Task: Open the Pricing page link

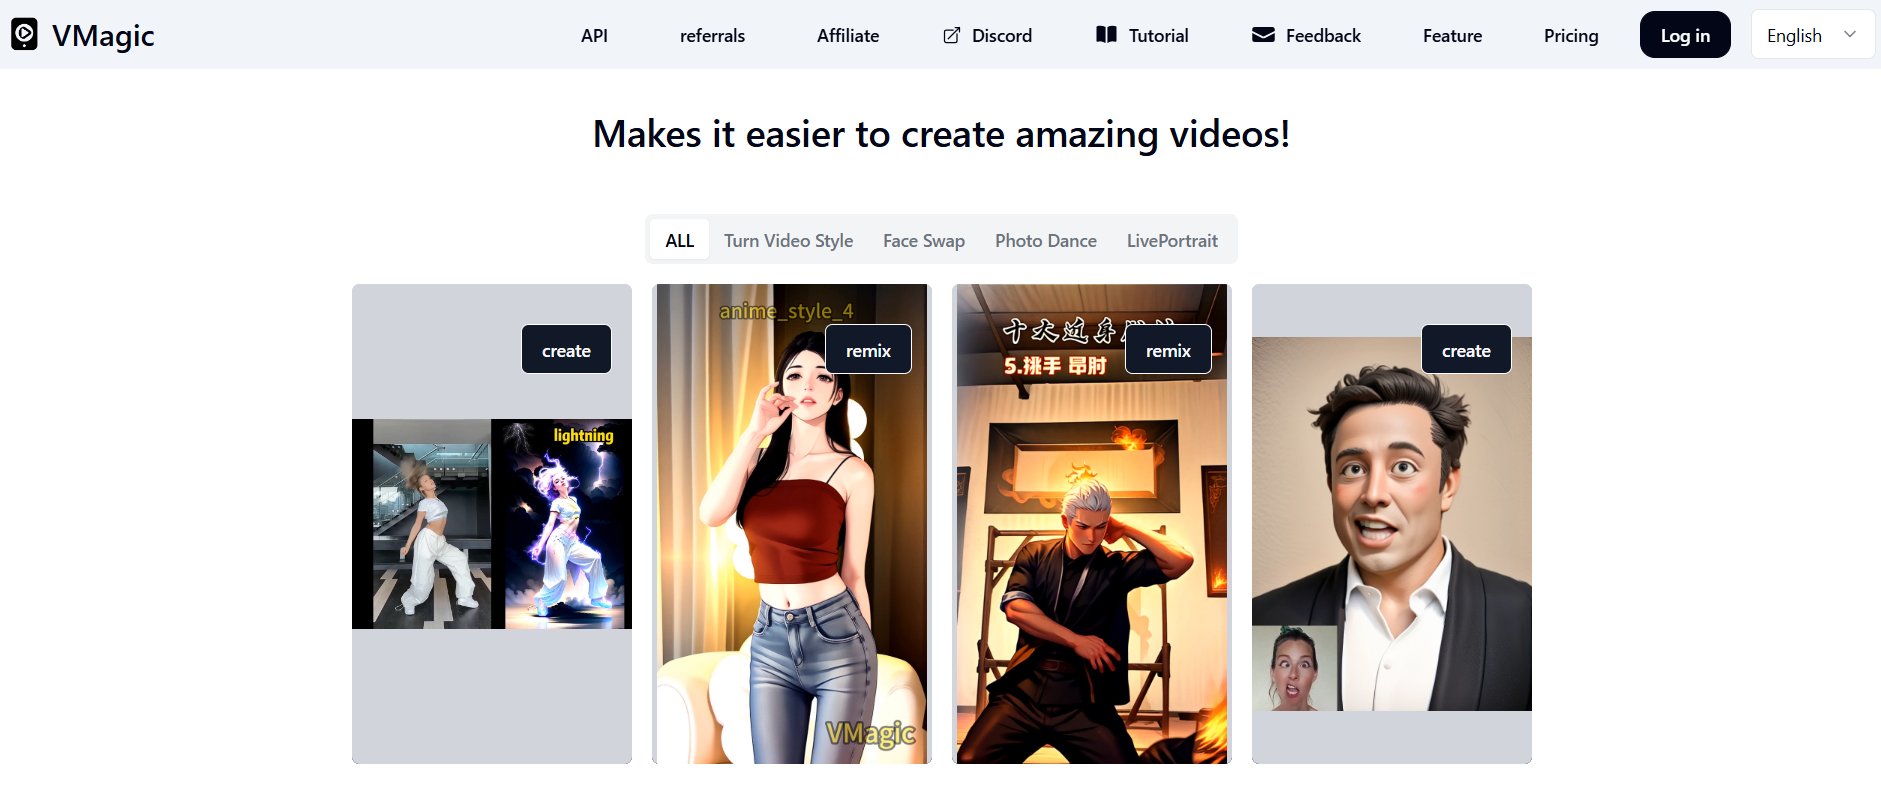Action: (x=1571, y=35)
